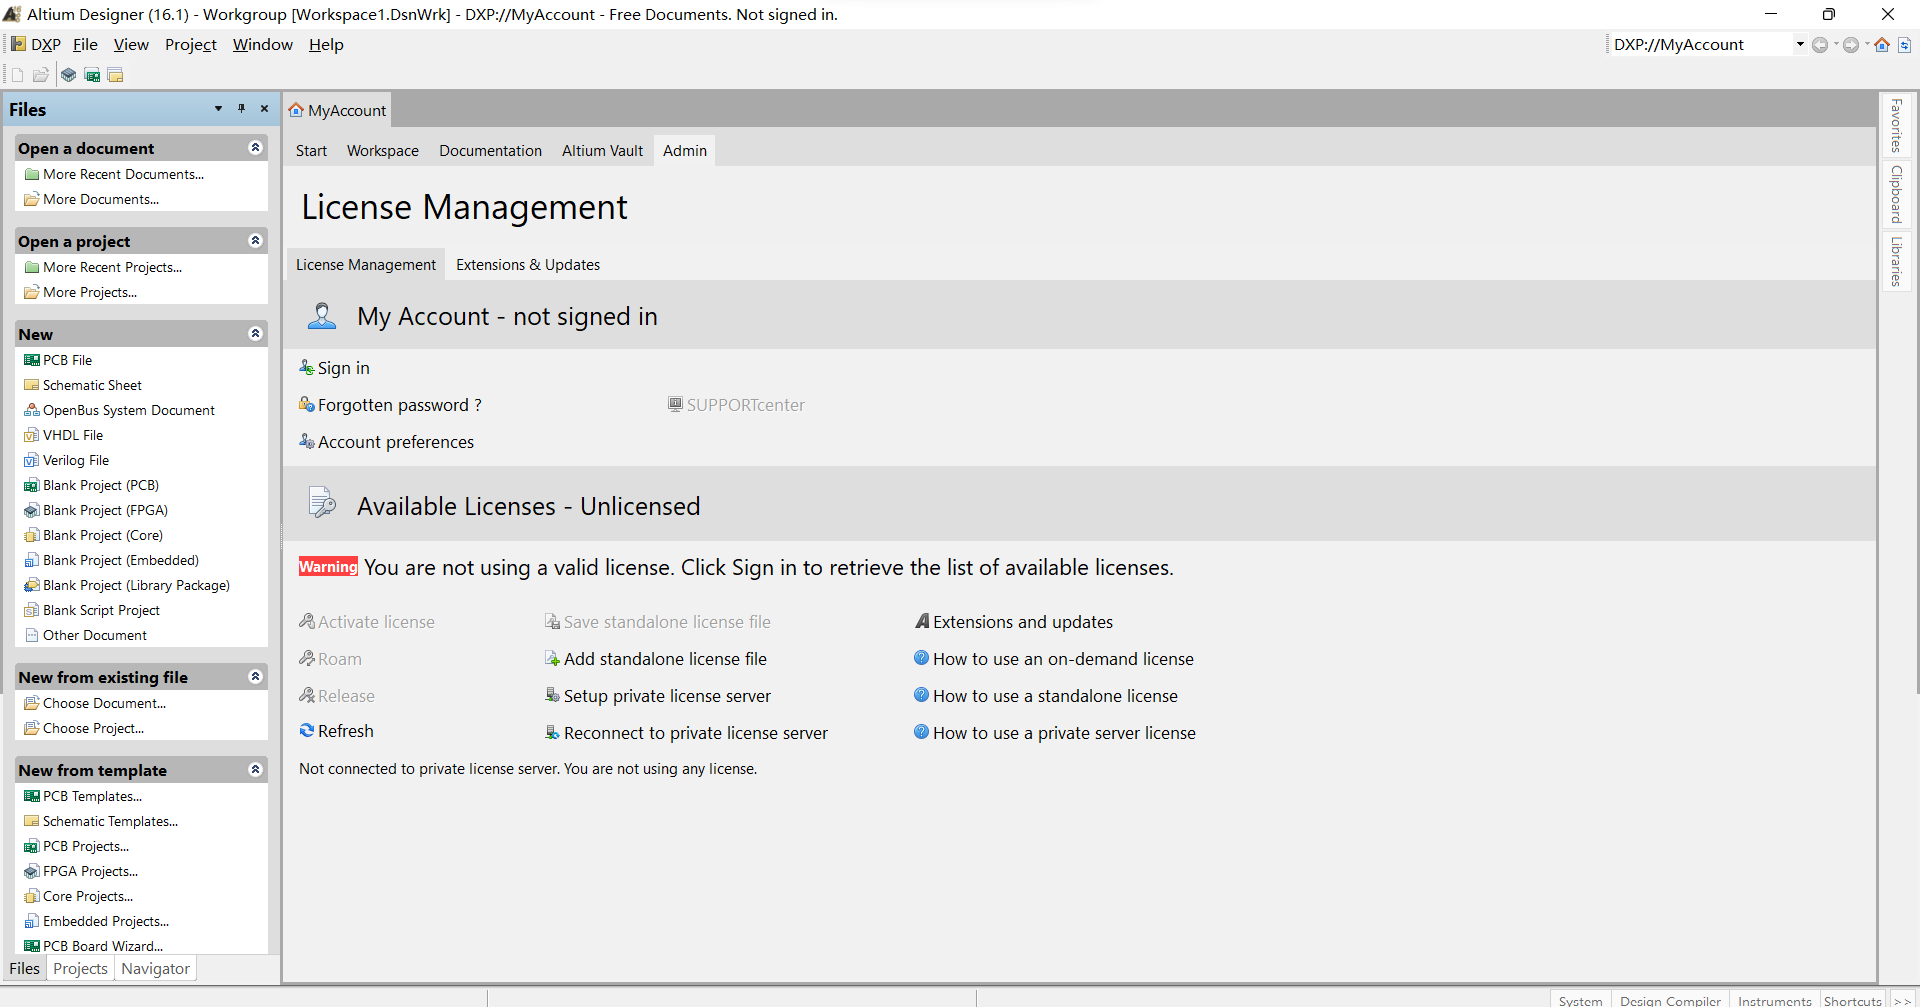Open the Favorites side panel

click(1896, 125)
